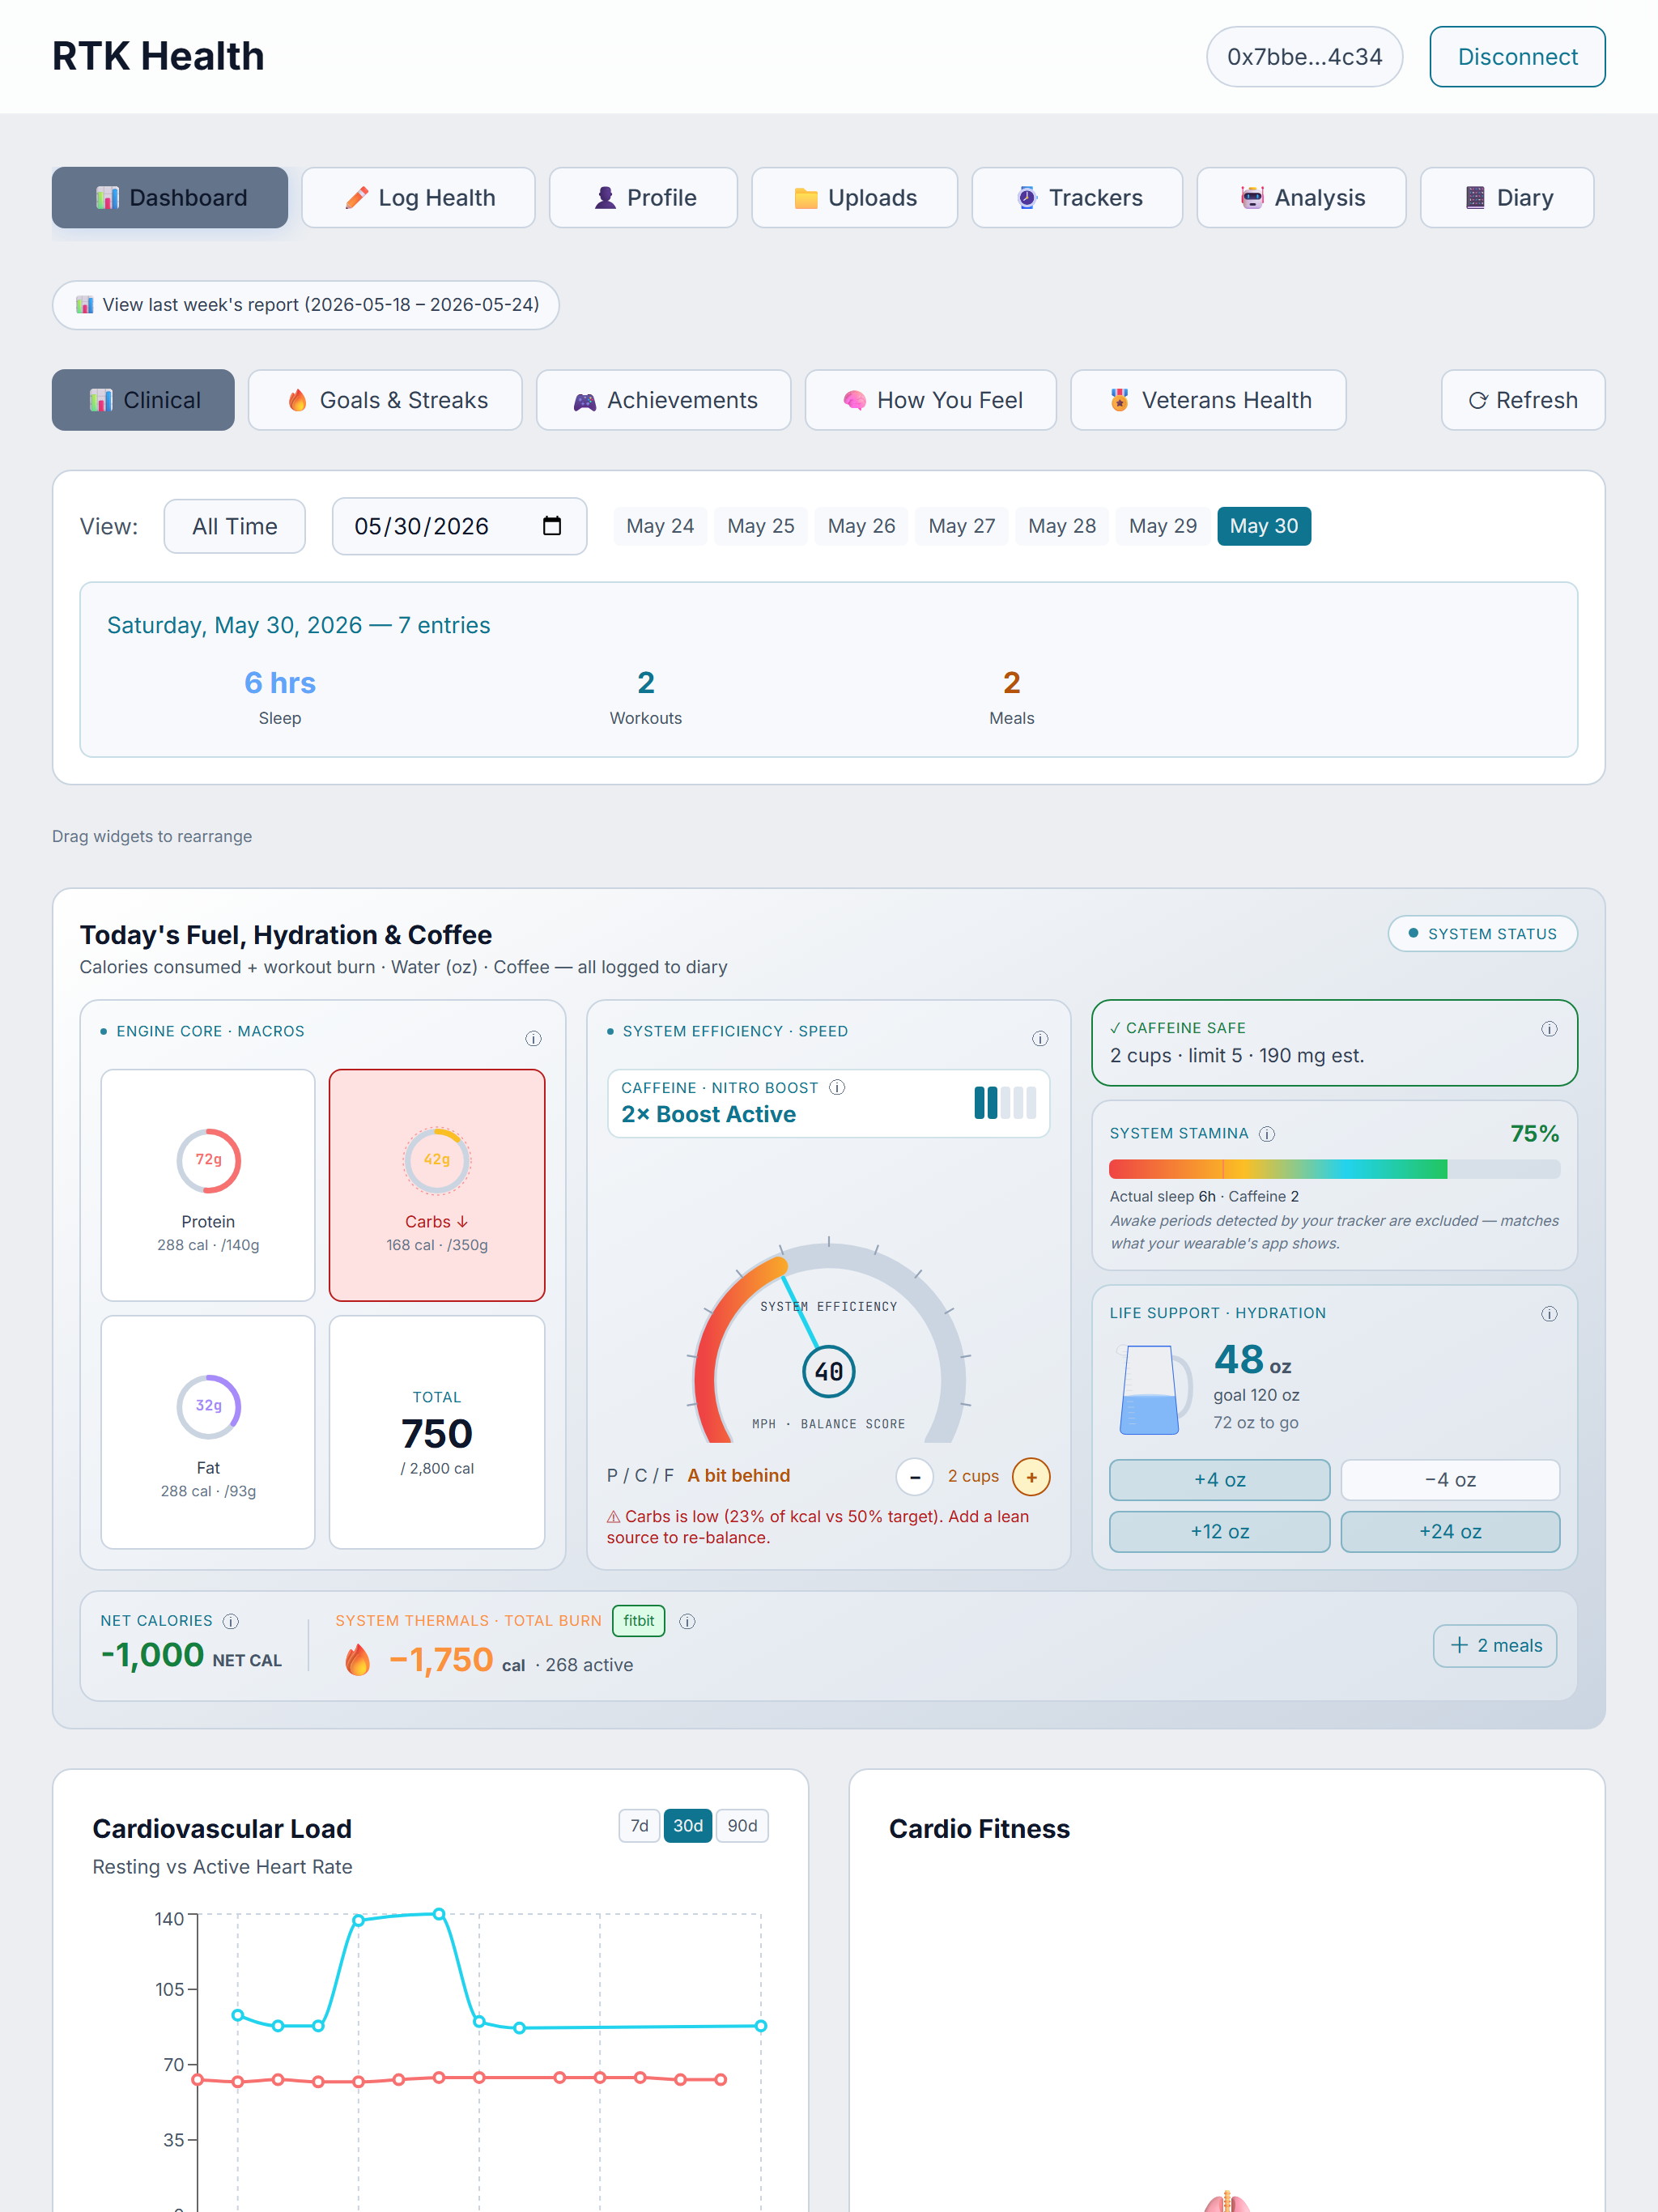Open the Veterans Health sub-tab
Viewport: 1658px width, 2212px height.
tap(1208, 400)
